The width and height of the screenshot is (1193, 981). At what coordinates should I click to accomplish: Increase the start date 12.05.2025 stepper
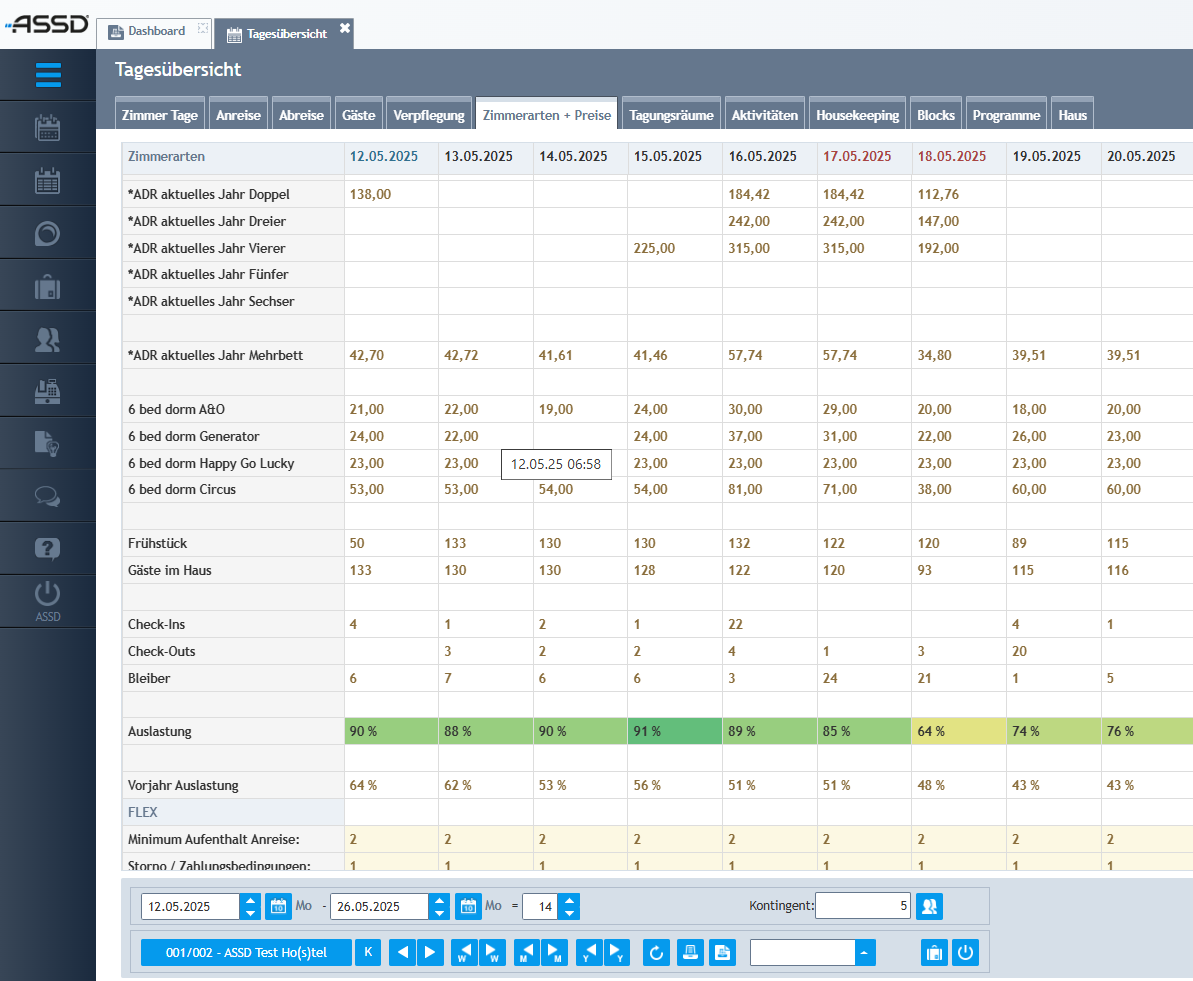[x=250, y=901]
